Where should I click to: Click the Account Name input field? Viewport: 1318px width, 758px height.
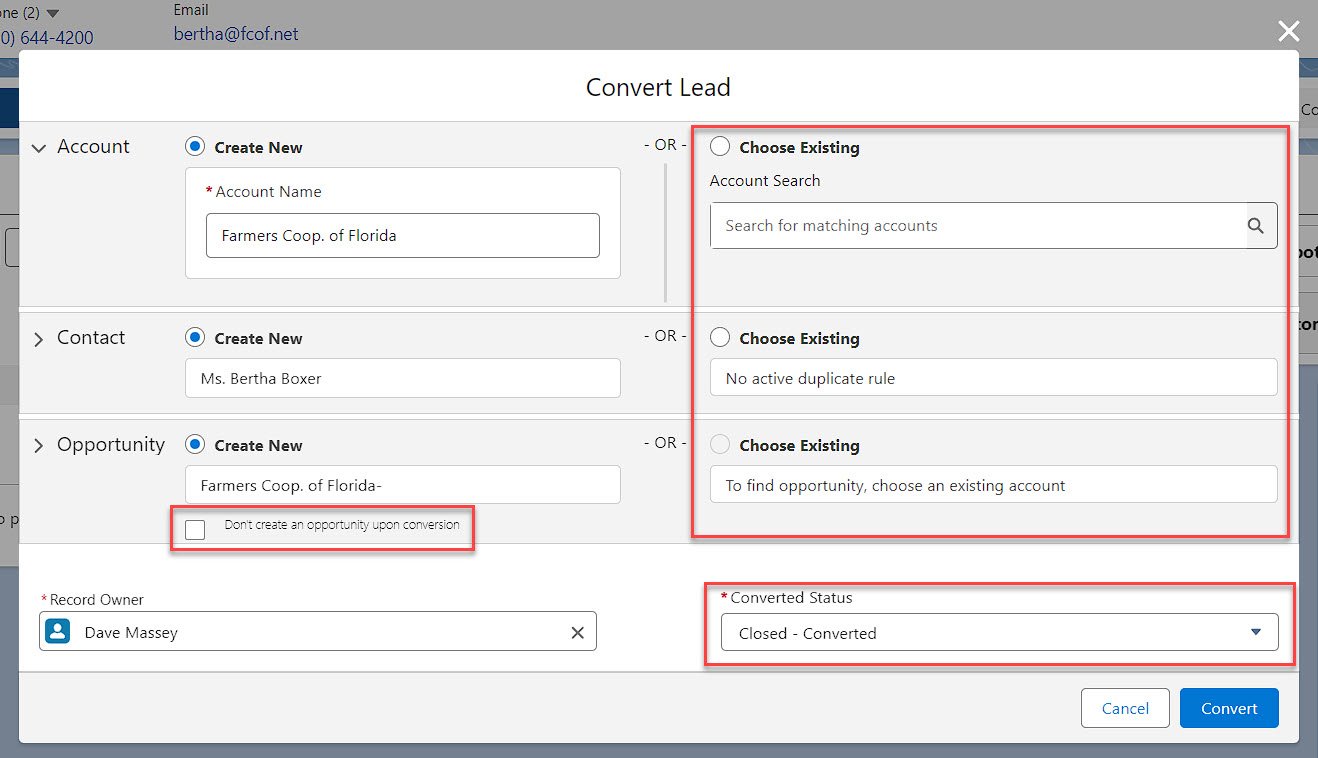[x=403, y=236]
